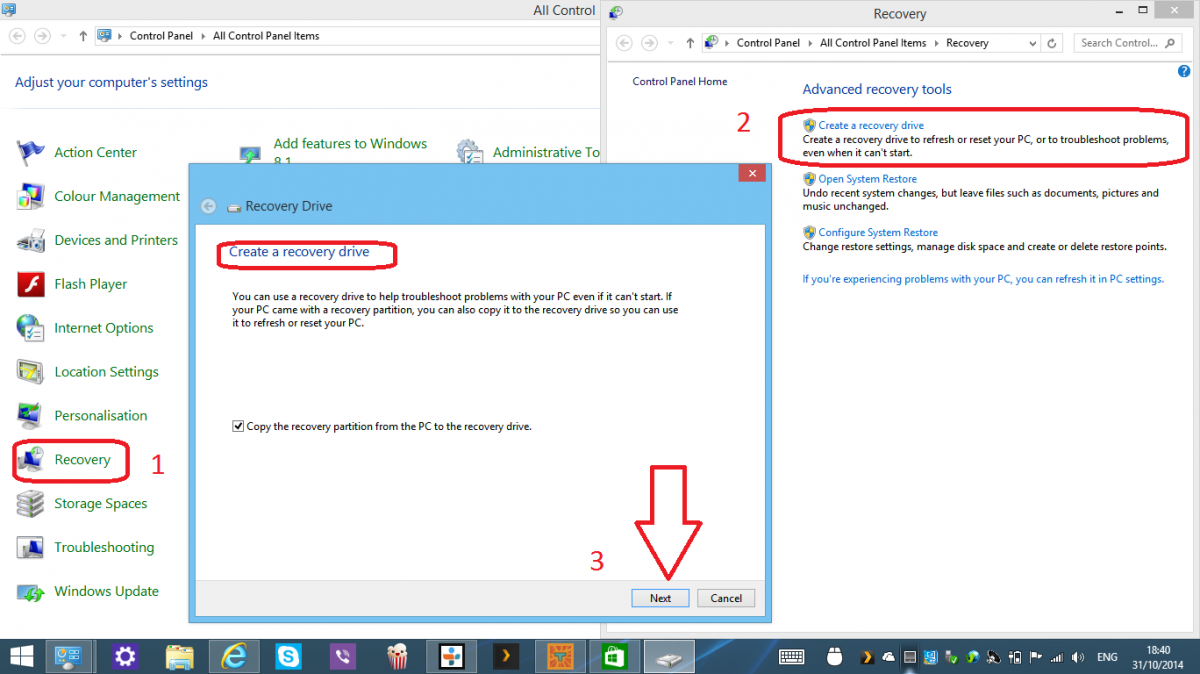Image resolution: width=1200 pixels, height=674 pixels.
Task: Open Action Center flag icon
Action: [x=31, y=152]
